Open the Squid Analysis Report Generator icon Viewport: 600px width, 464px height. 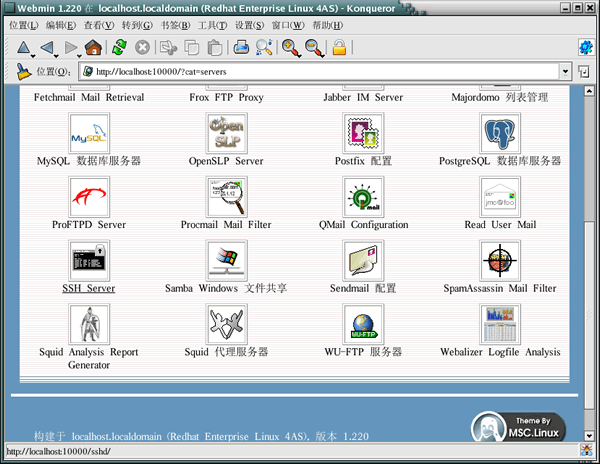(89, 324)
